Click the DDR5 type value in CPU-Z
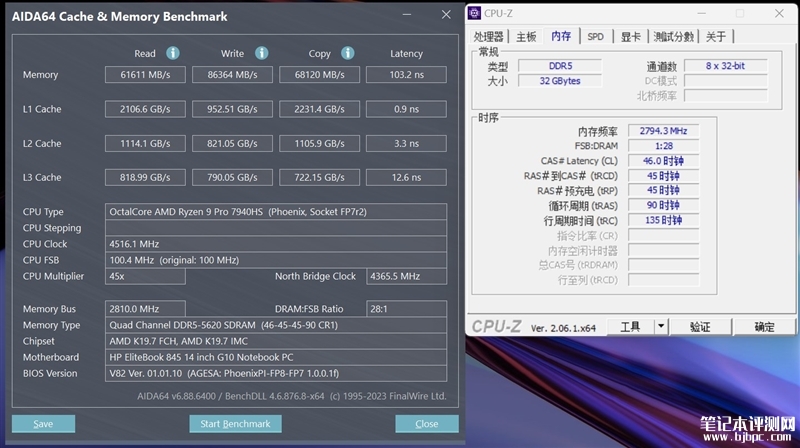Viewport: 800px width, 448px height. click(560, 66)
